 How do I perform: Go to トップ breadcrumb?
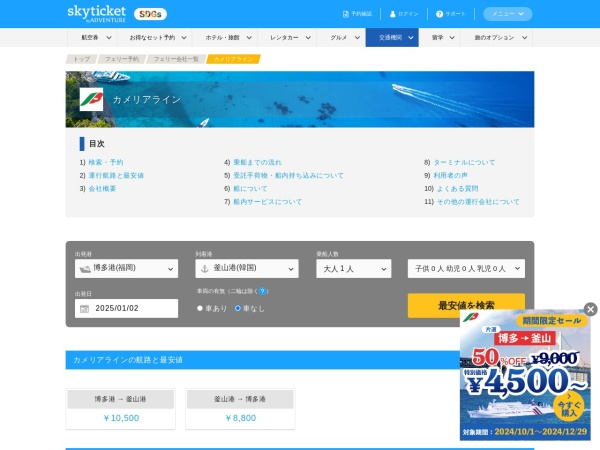82,59
